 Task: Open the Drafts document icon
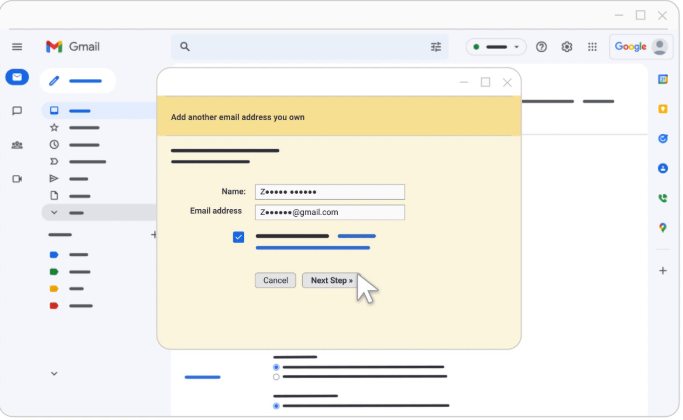point(54,196)
